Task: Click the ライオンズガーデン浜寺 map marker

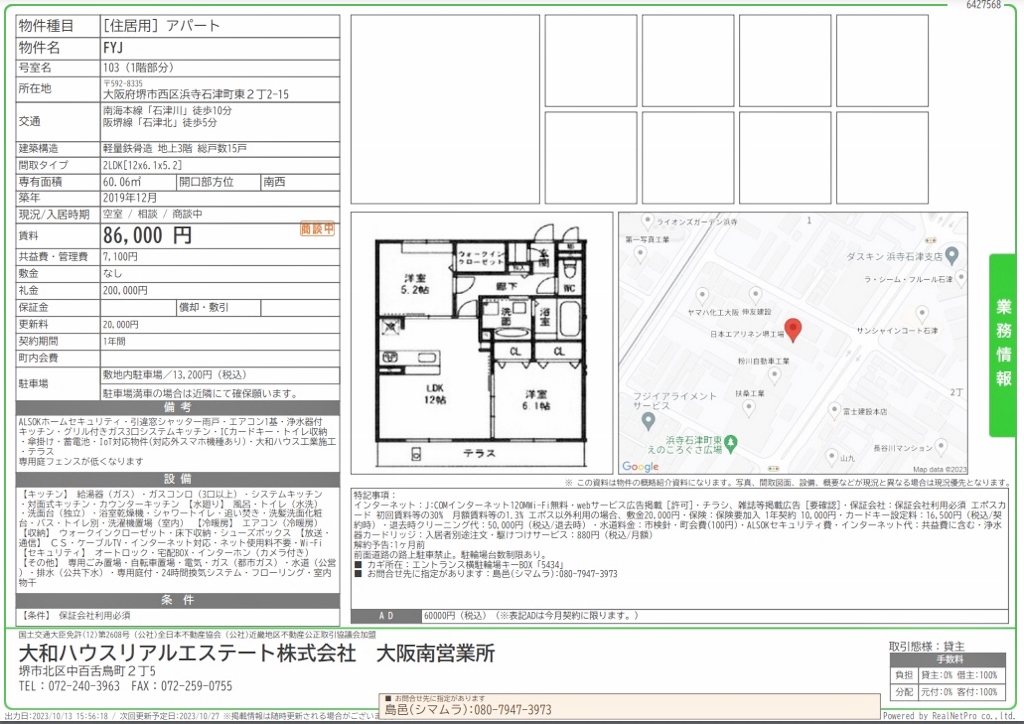Action: pyautogui.click(x=647, y=221)
